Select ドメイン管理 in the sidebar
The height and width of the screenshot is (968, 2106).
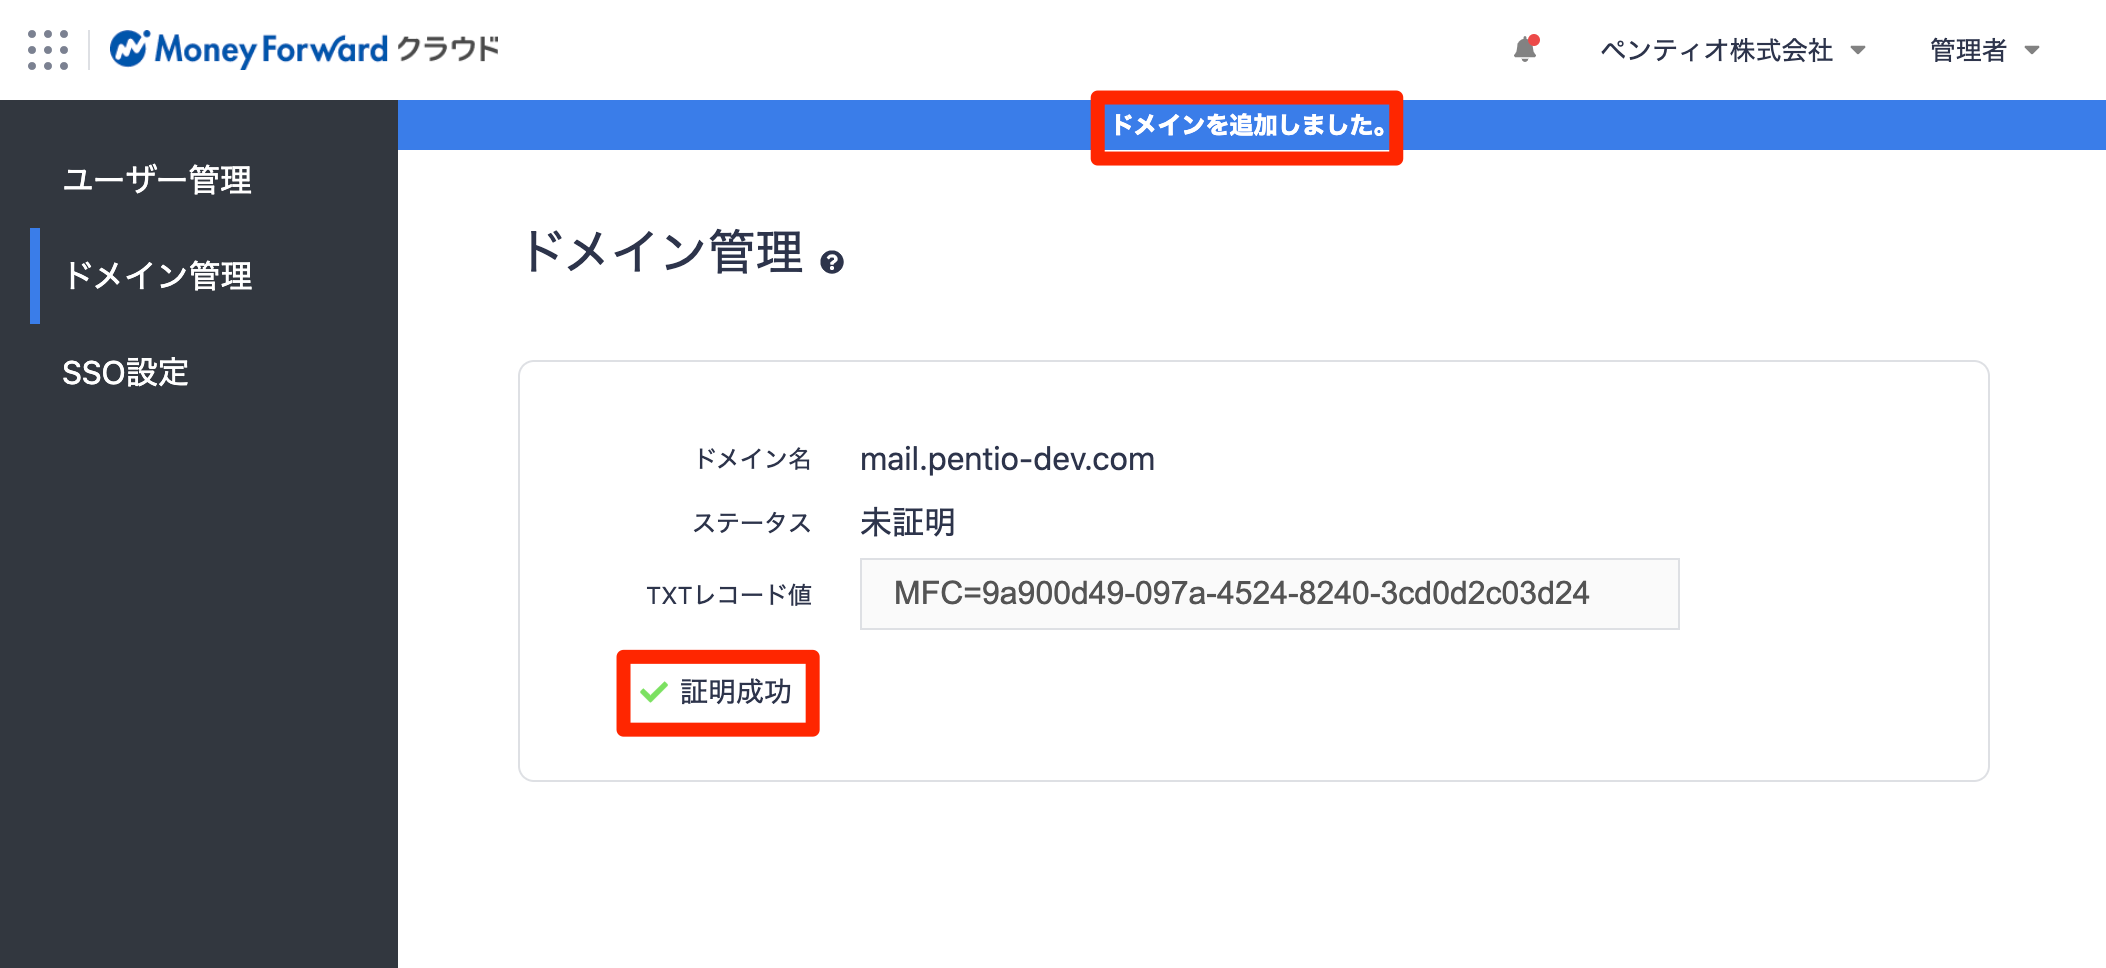tap(157, 276)
